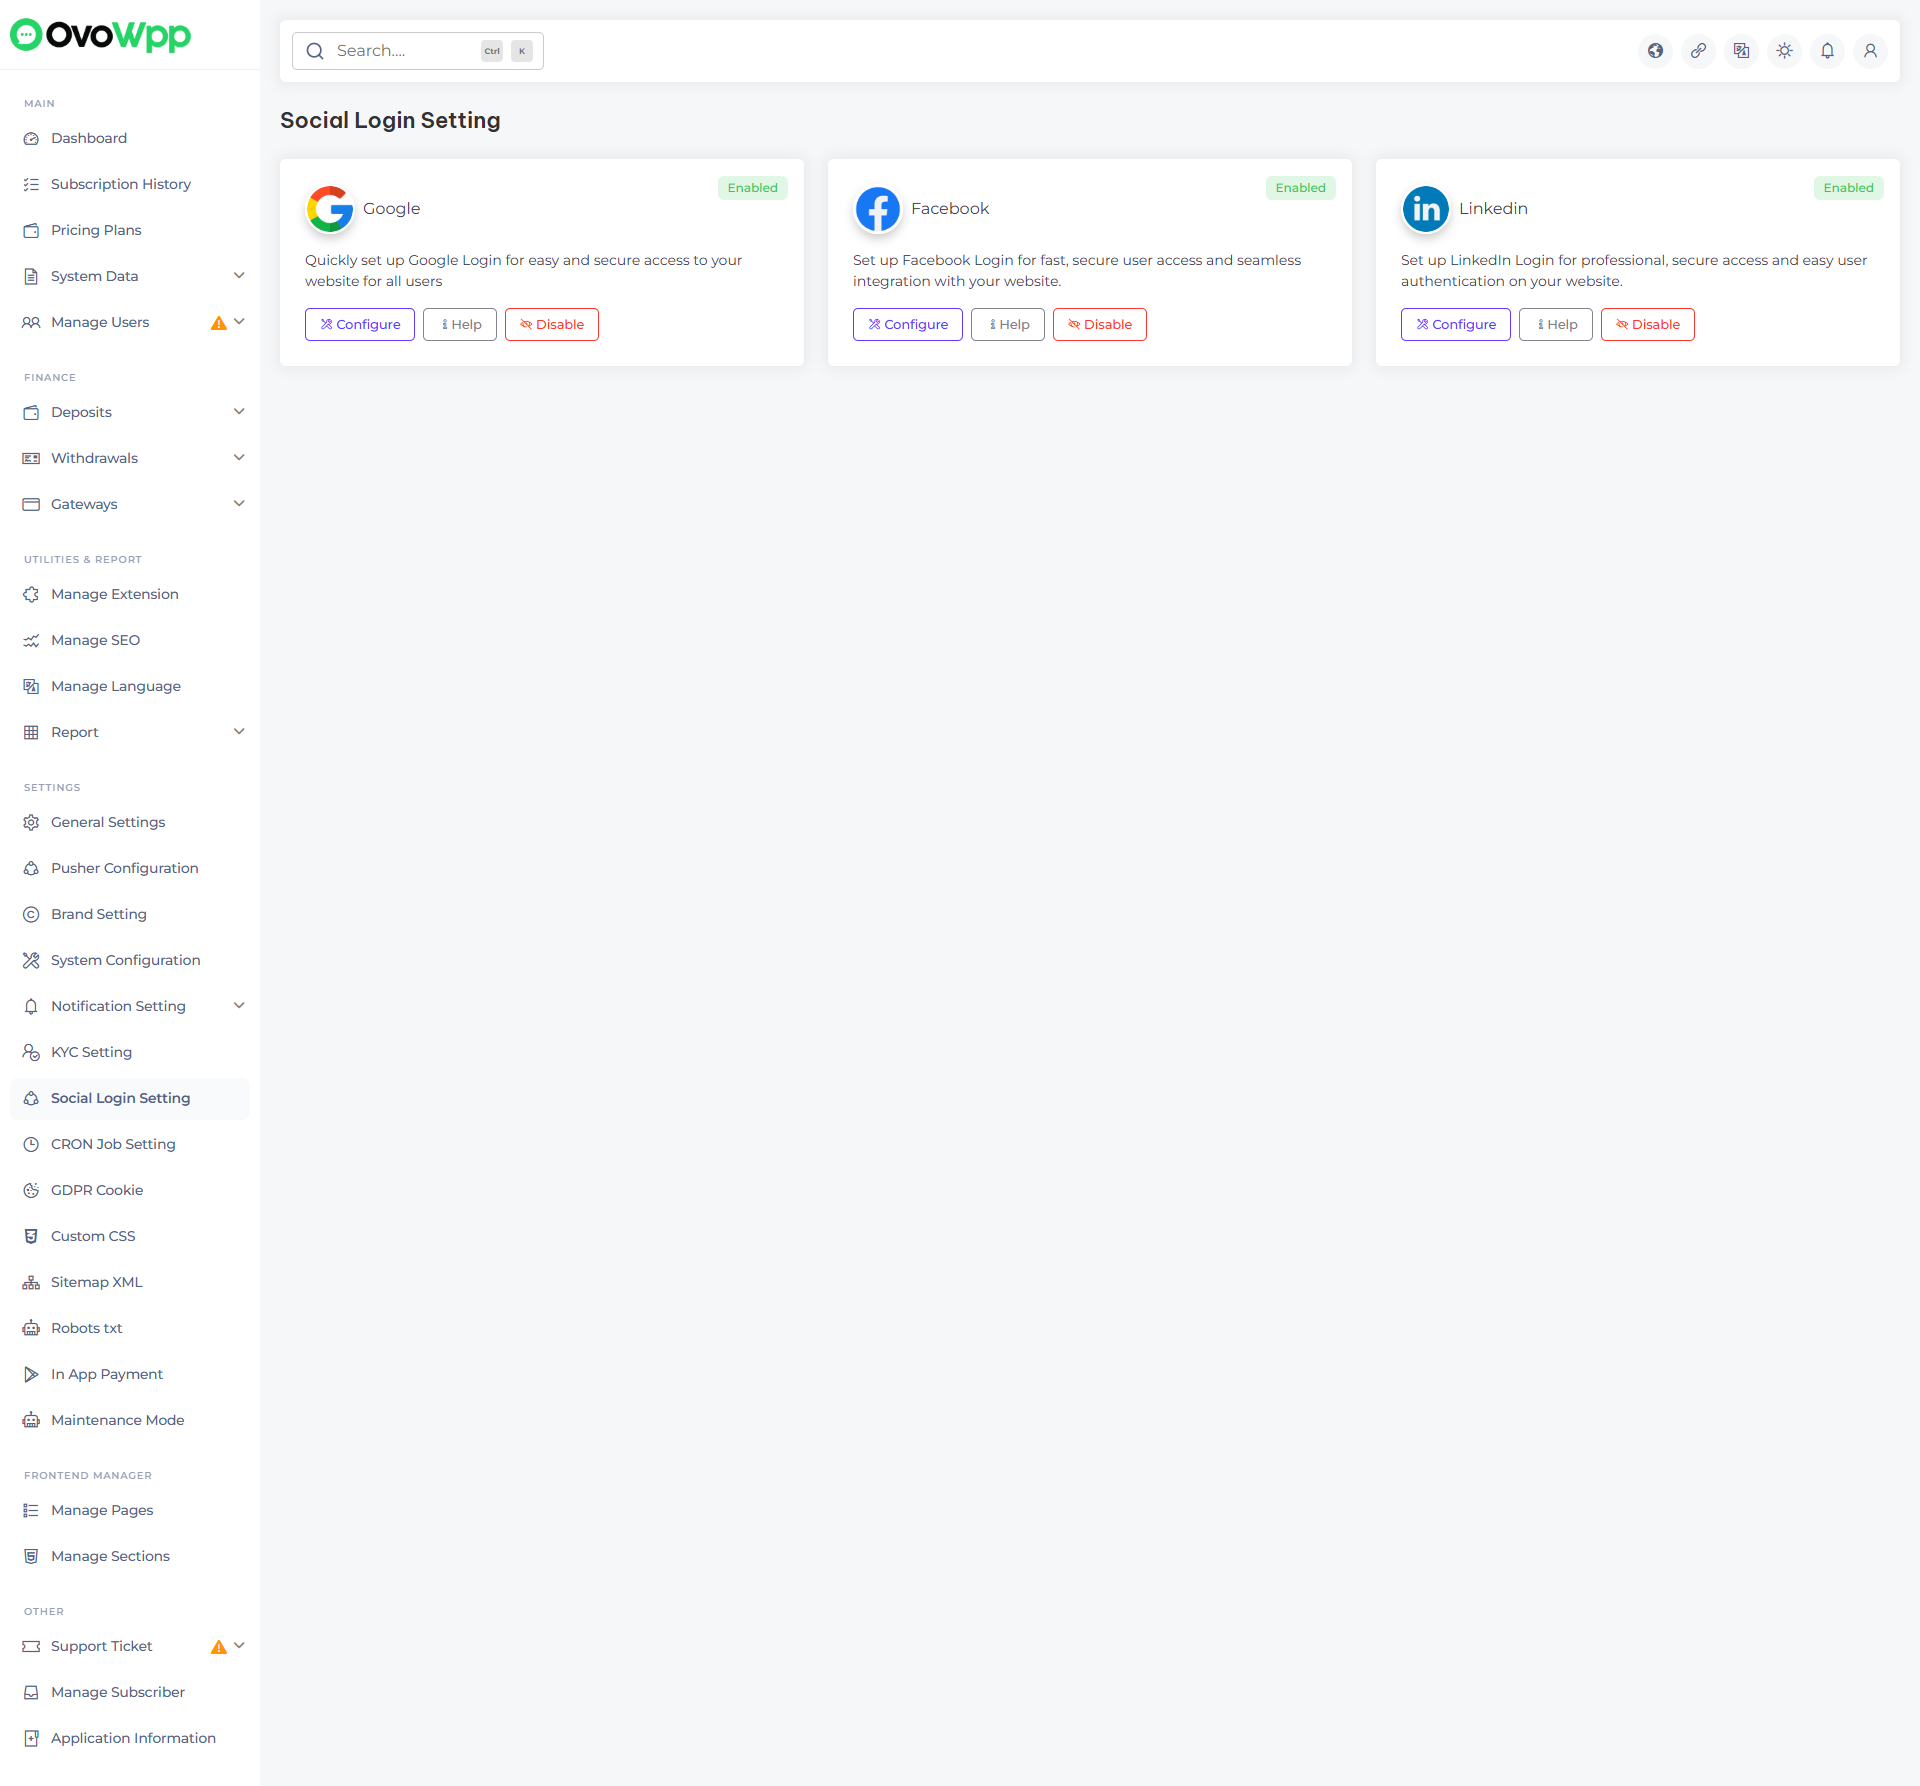Image resolution: width=1920 pixels, height=1786 pixels.
Task: Open the user profile icon
Action: (x=1871, y=51)
